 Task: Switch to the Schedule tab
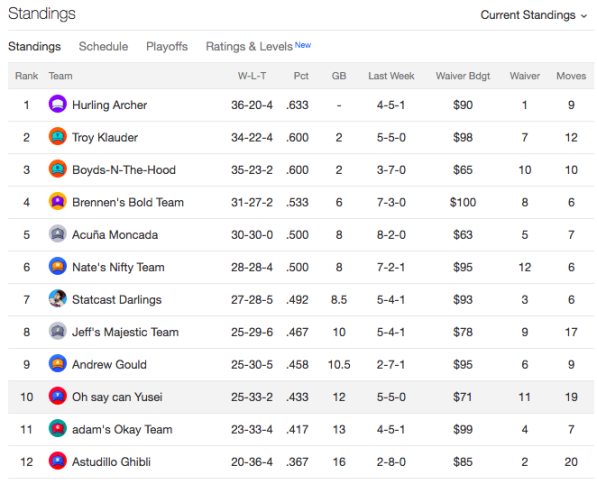pos(103,46)
